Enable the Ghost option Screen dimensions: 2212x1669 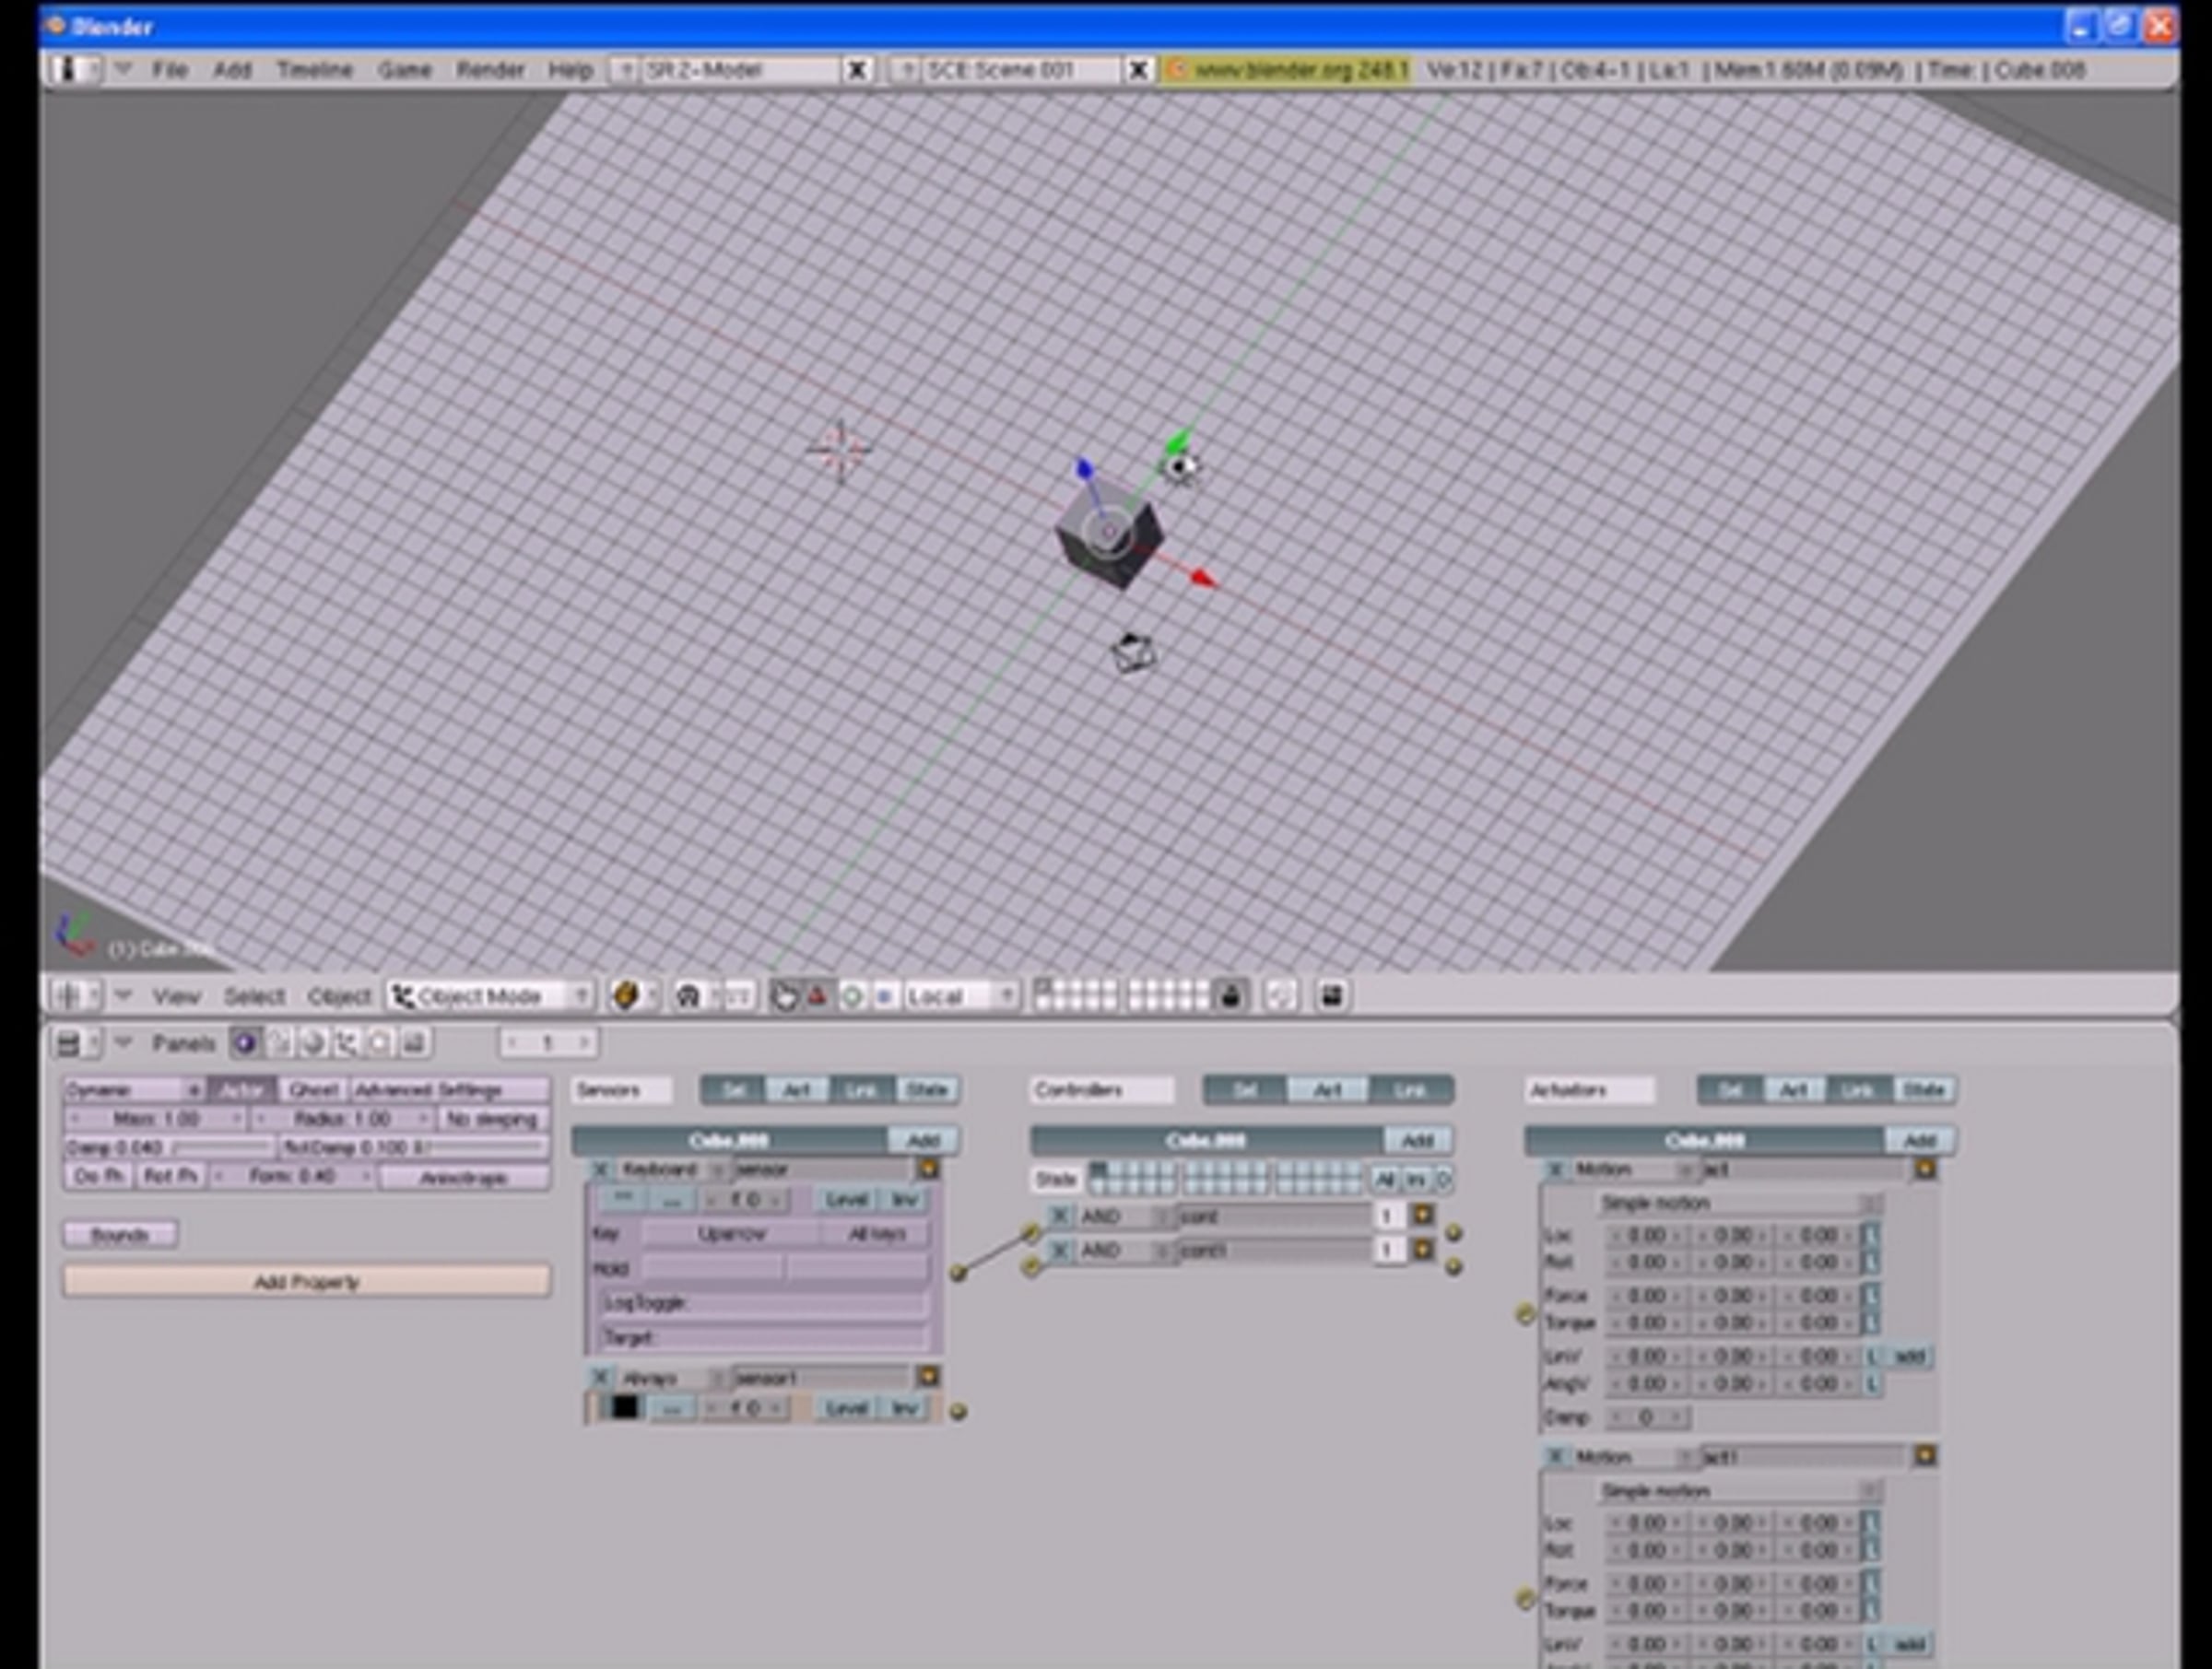(313, 1090)
